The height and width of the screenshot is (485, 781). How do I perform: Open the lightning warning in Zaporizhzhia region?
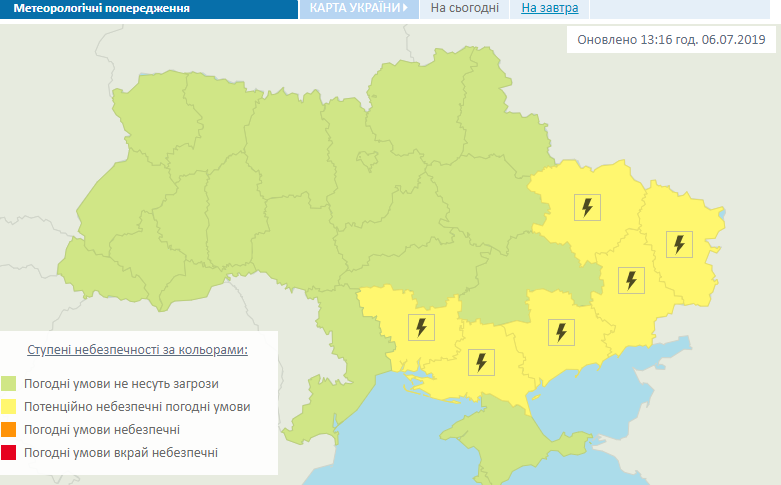click(562, 331)
